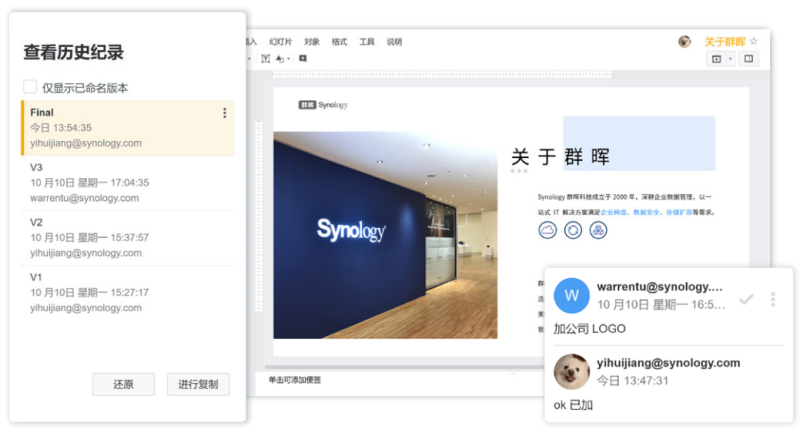800x433 pixels.
Task: Click the 进行复制 button
Action: (x=198, y=385)
